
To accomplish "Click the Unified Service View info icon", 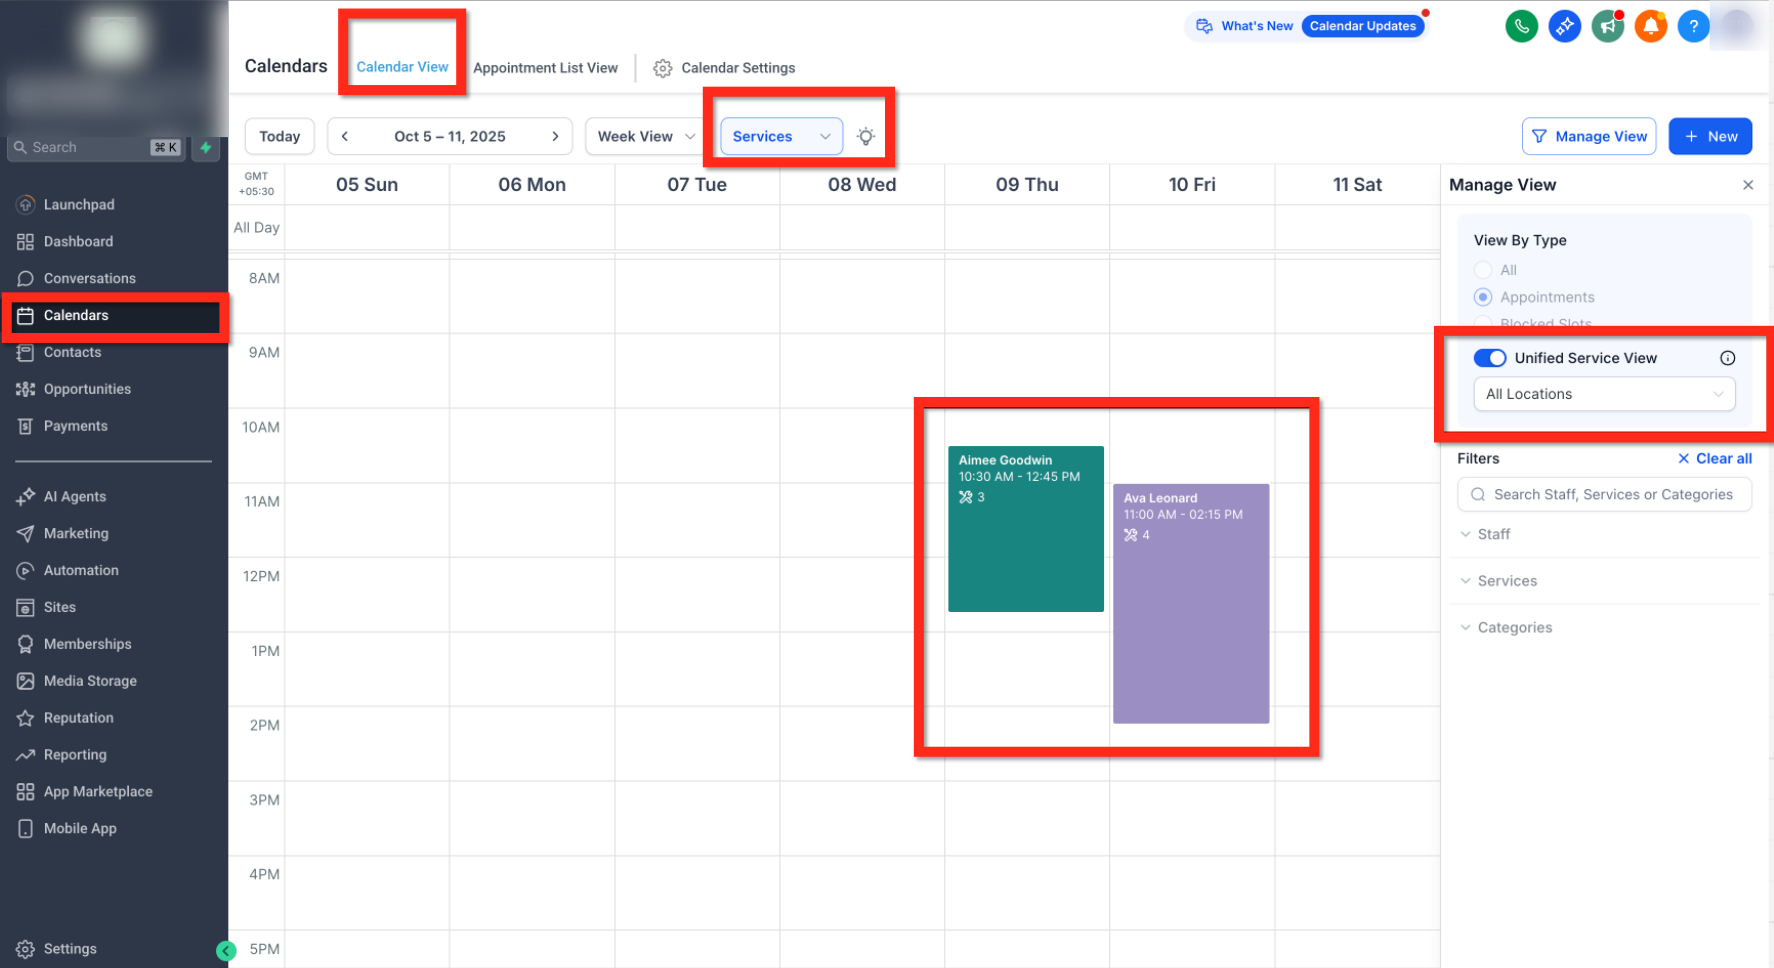I will (x=1727, y=358).
